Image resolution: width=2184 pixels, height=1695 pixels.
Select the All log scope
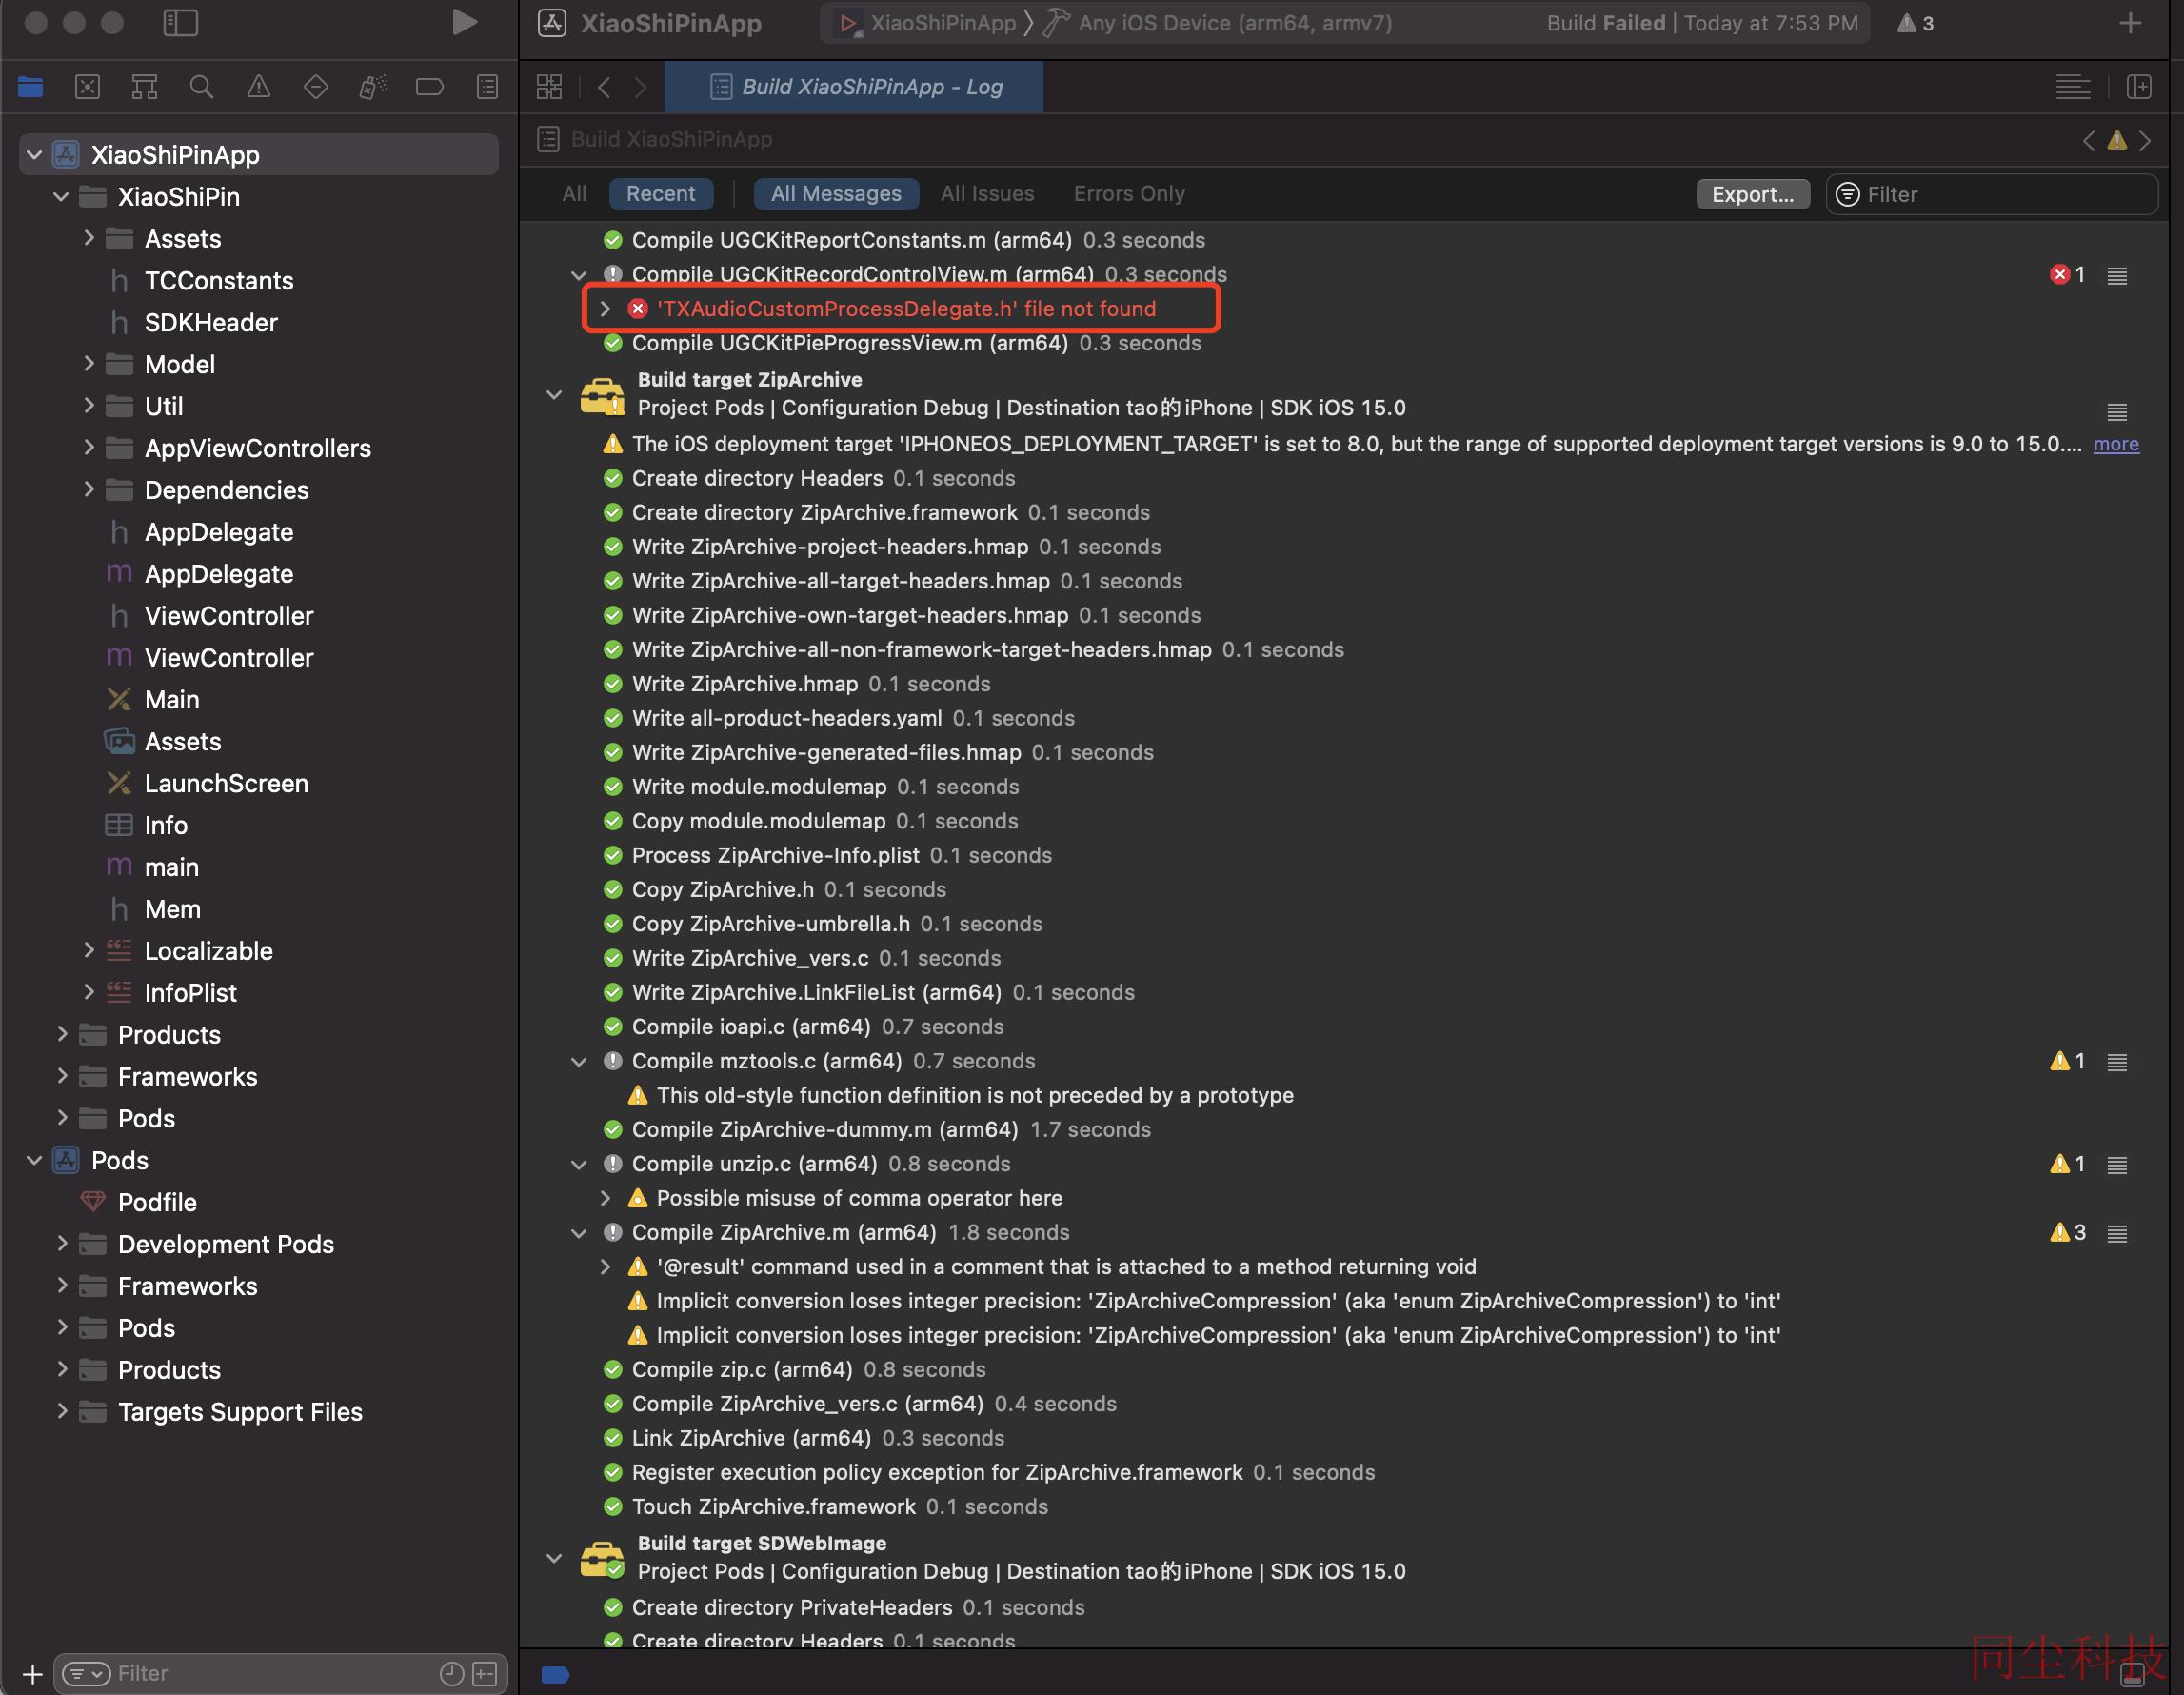coord(574,194)
